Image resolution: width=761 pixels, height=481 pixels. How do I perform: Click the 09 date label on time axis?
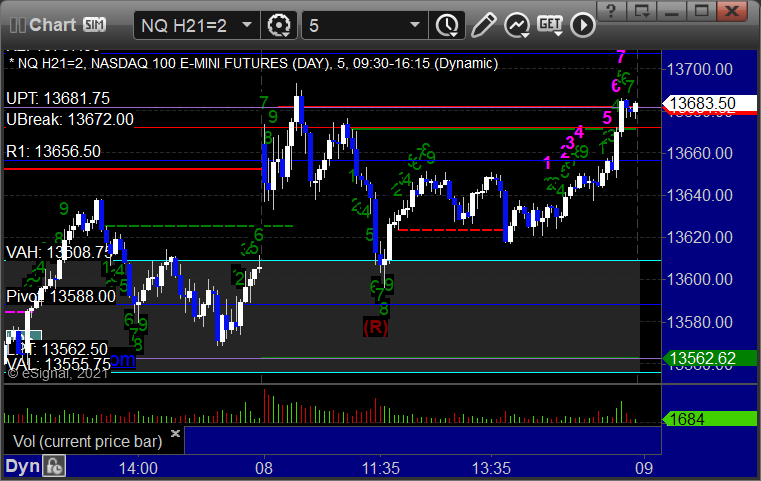pyautogui.click(x=645, y=468)
